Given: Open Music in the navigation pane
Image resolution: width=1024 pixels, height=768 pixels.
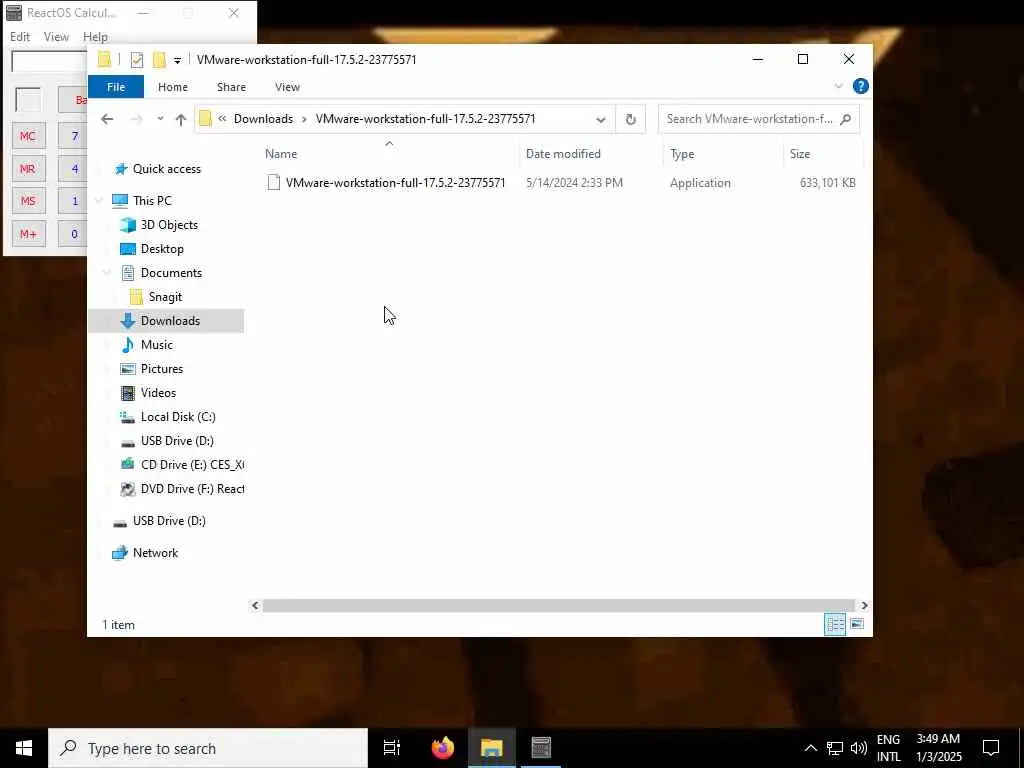Looking at the screenshot, I should pyautogui.click(x=157, y=345).
